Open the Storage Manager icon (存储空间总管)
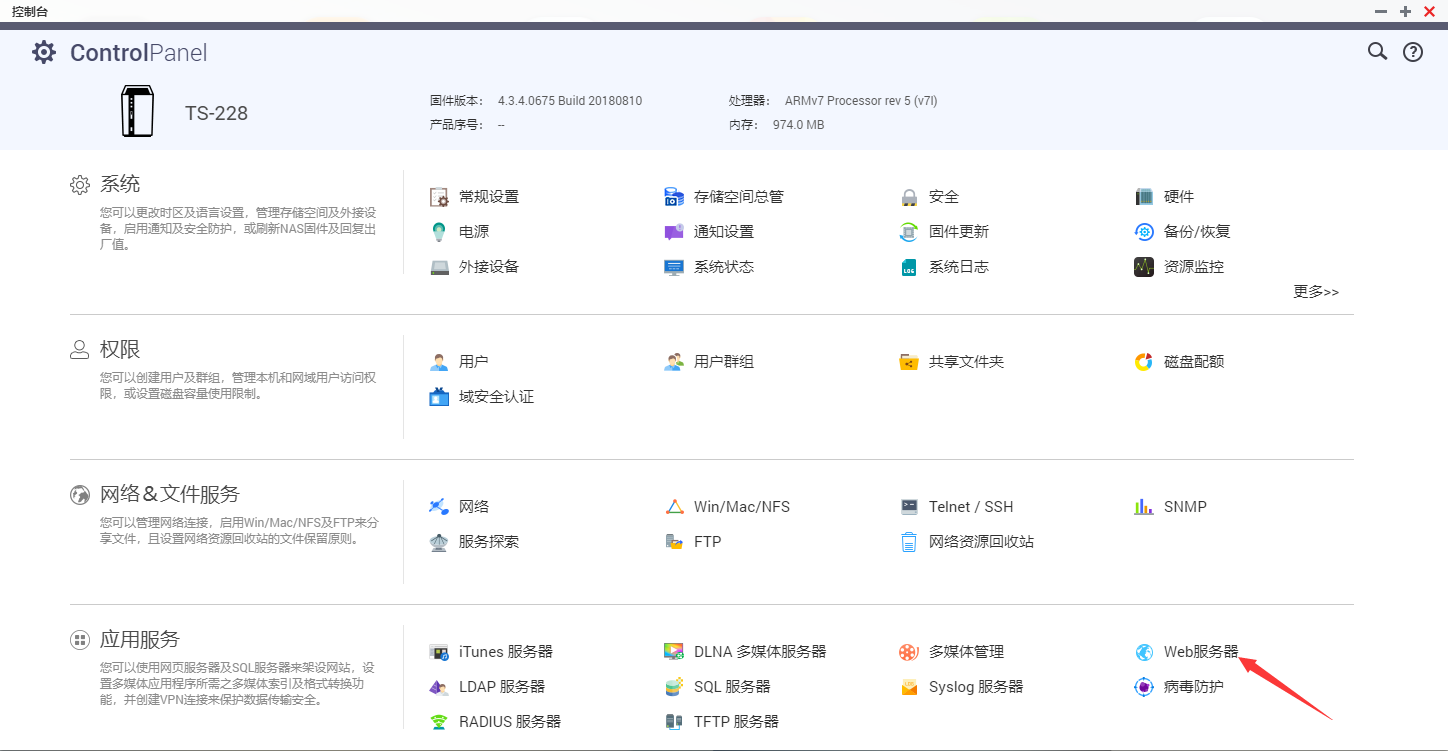Viewport: 1448px width, 751px height. [x=674, y=197]
